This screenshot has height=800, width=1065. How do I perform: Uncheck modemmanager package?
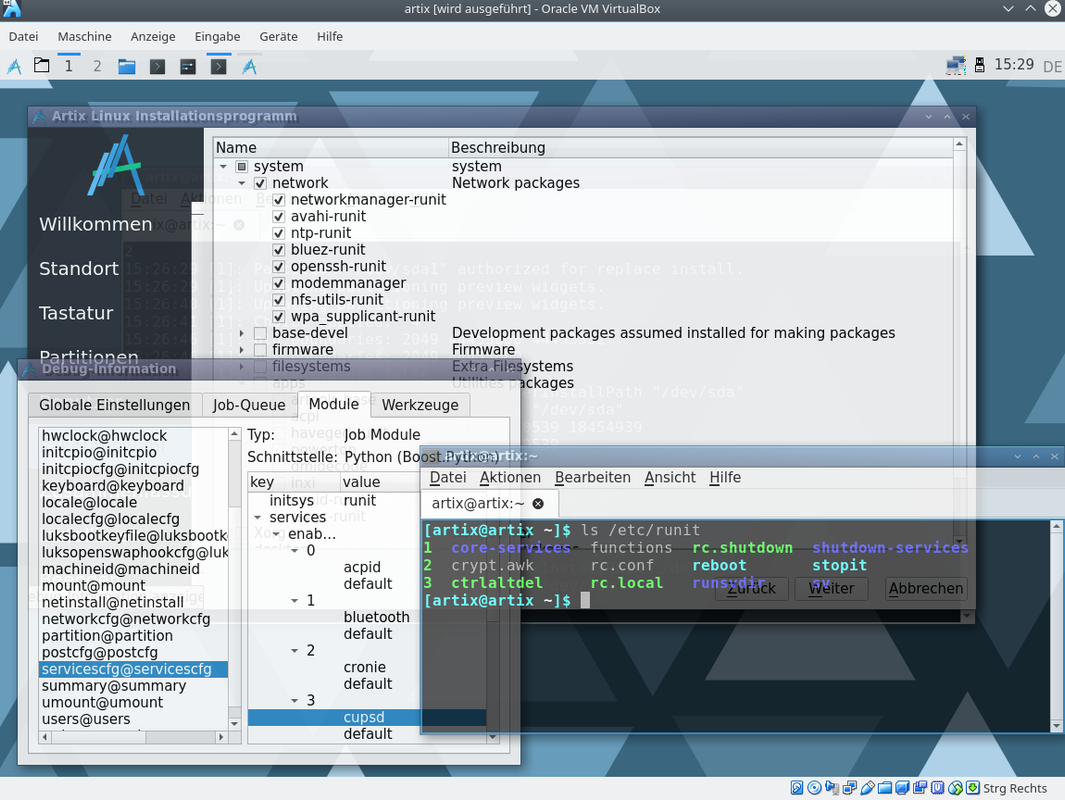[278, 283]
